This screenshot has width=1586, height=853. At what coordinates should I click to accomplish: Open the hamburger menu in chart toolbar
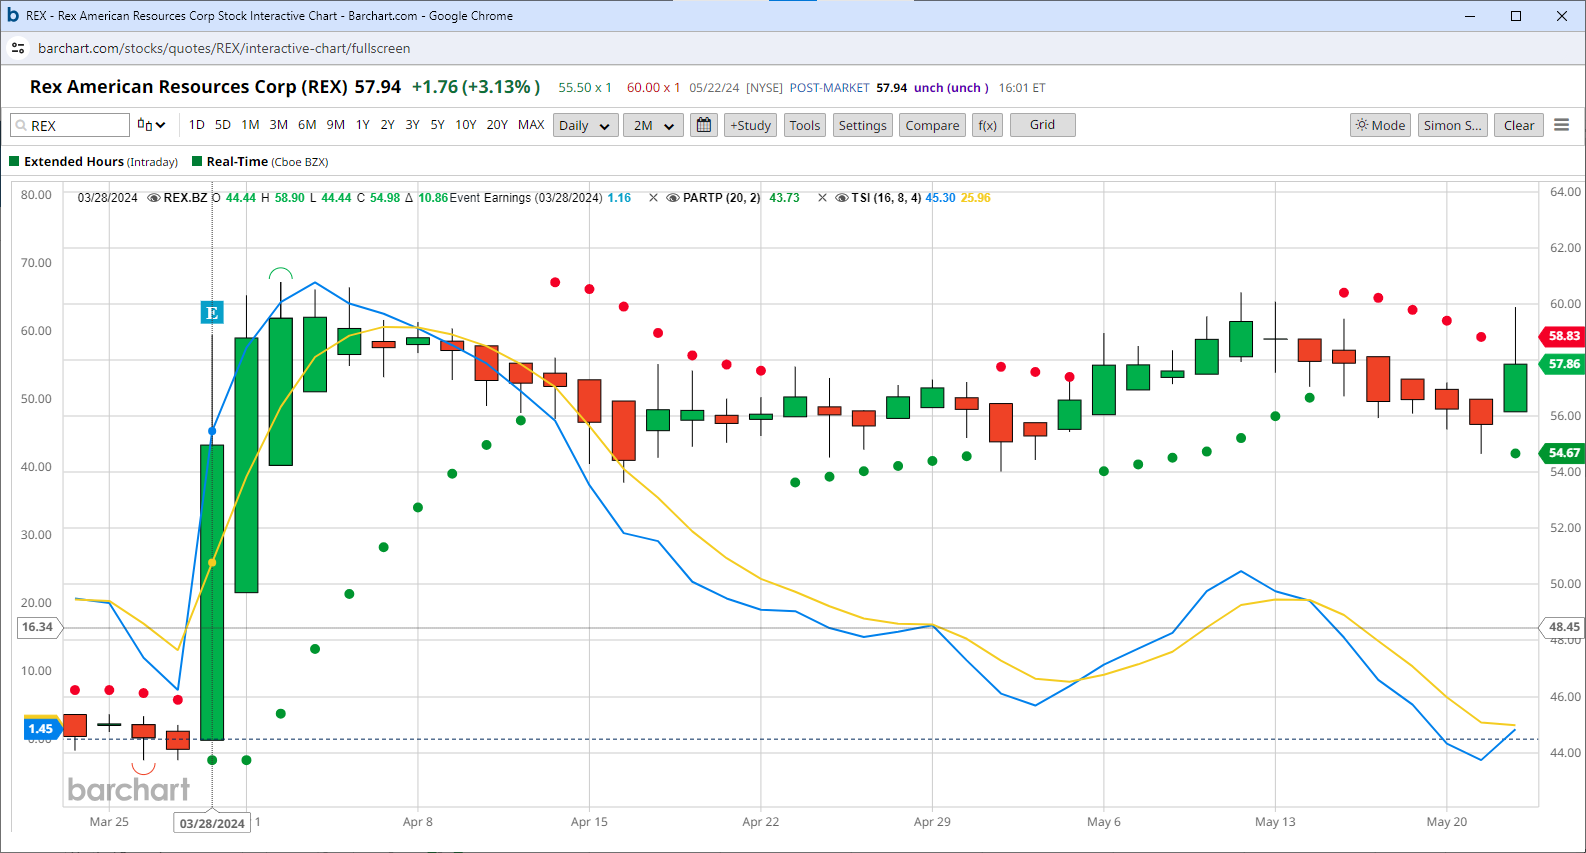point(1561,125)
